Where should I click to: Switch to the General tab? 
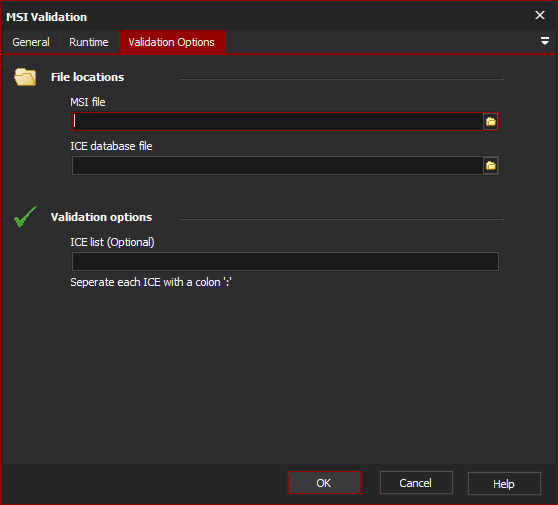pyautogui.click(x=31, y=42)
